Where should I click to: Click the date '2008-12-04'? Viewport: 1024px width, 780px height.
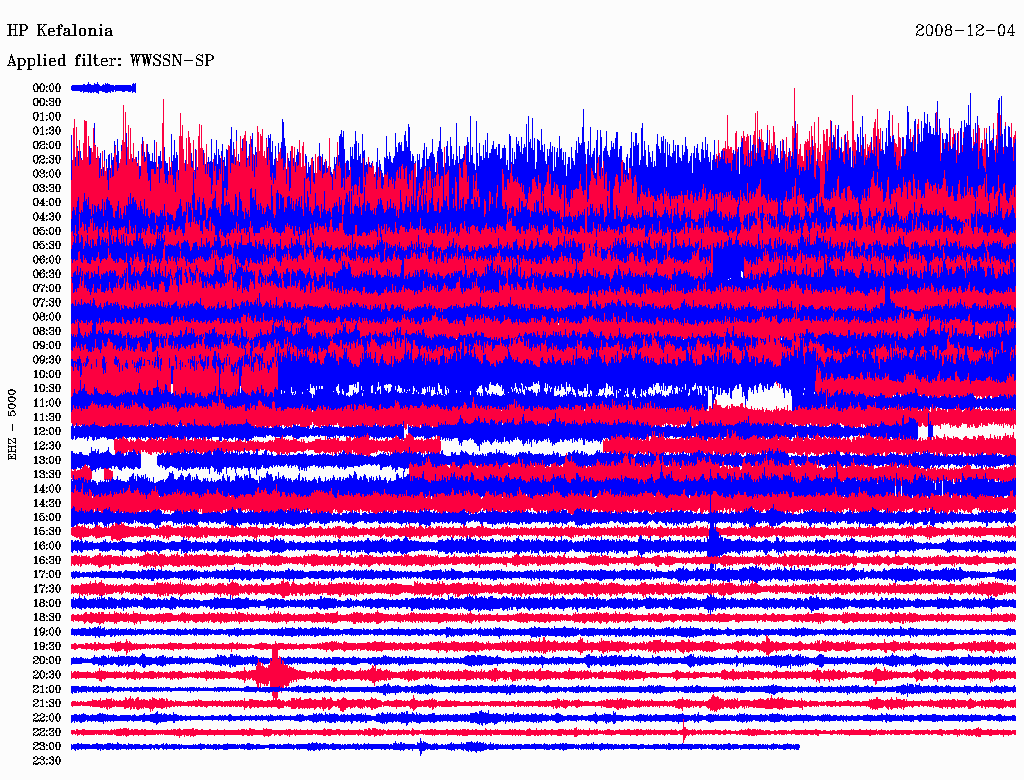tap(965, 31)
